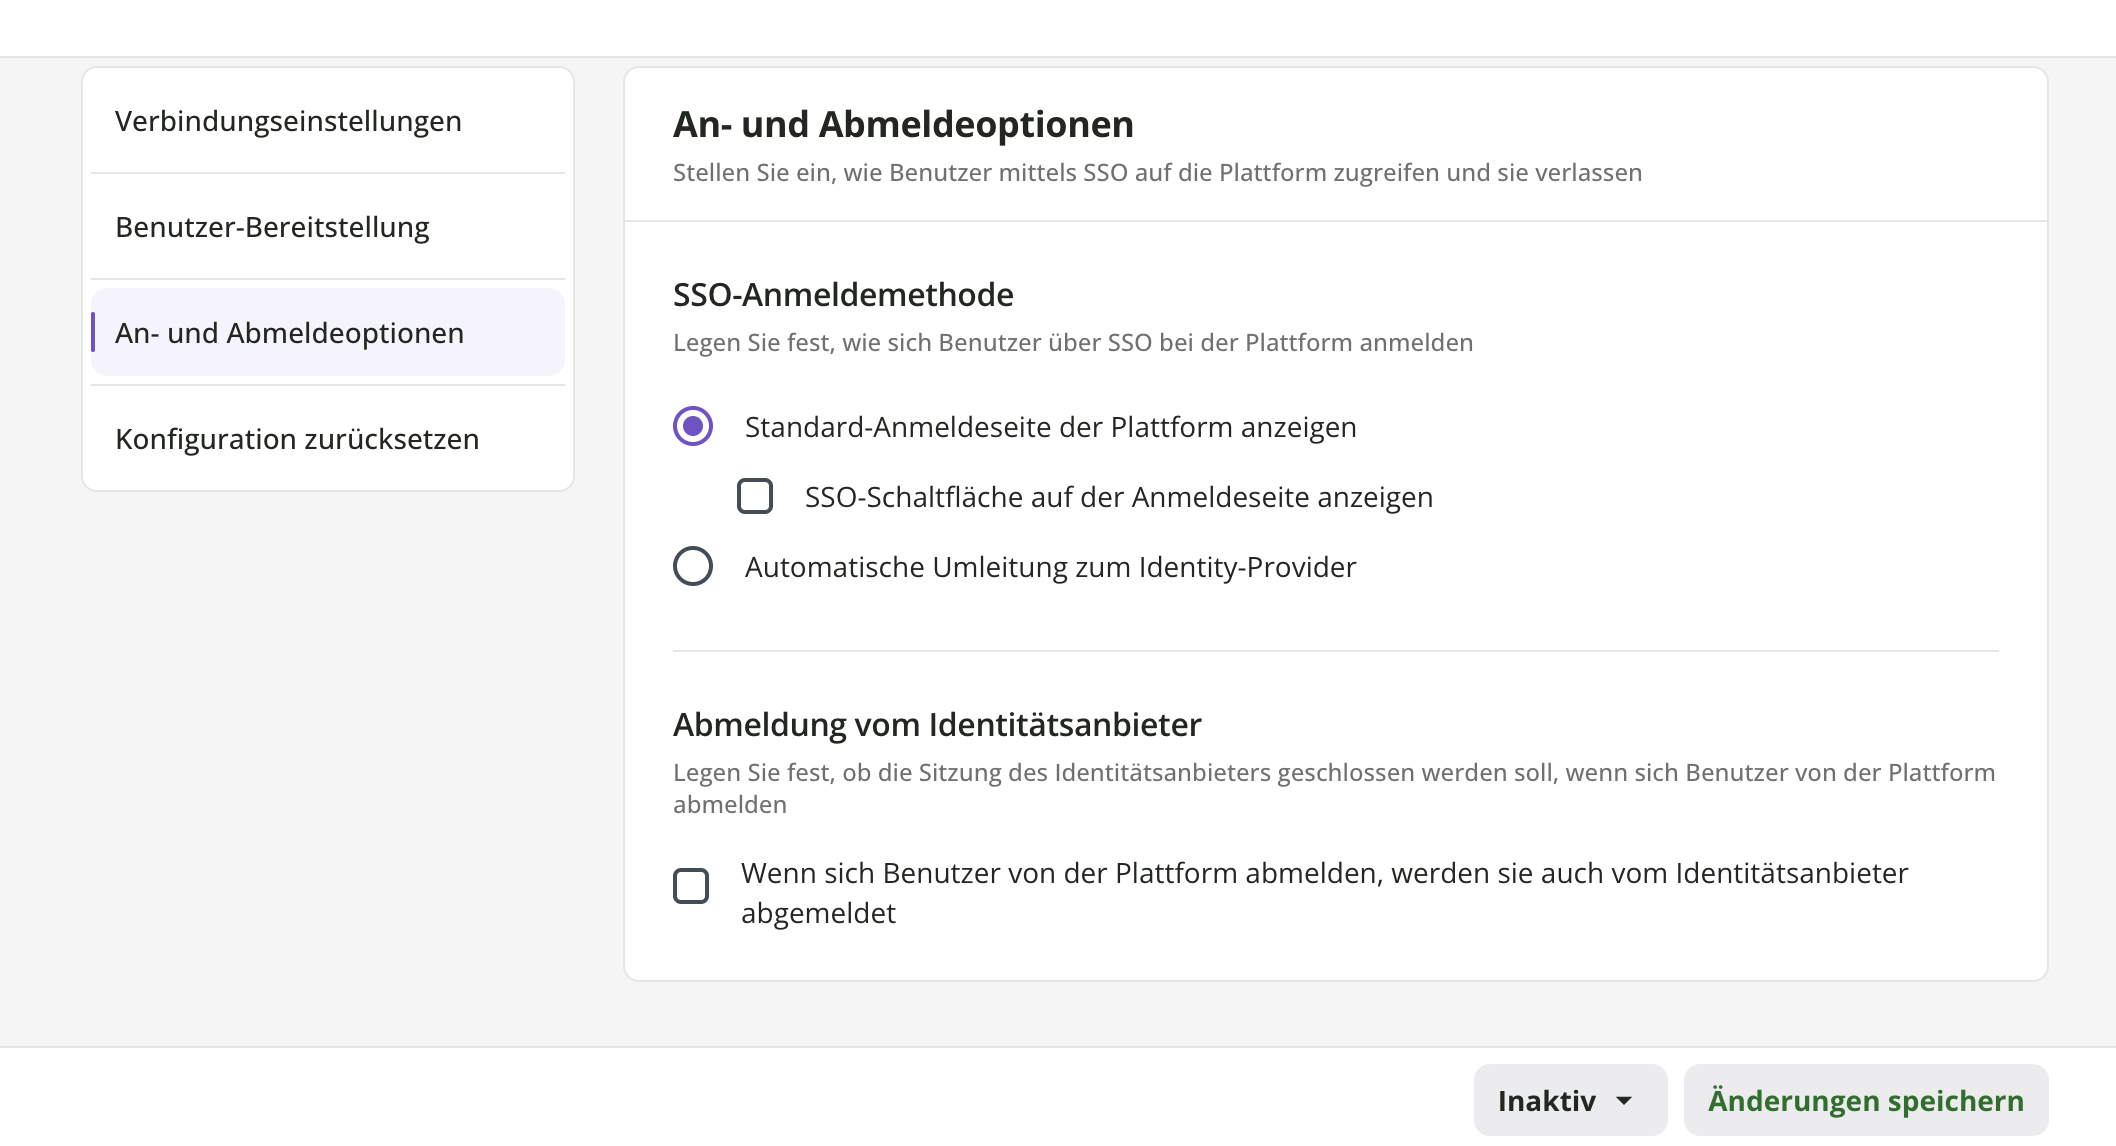
Task: Select Standard-Anmeldeseite der Plattform anzeigen radio
Action: [693, 426]
